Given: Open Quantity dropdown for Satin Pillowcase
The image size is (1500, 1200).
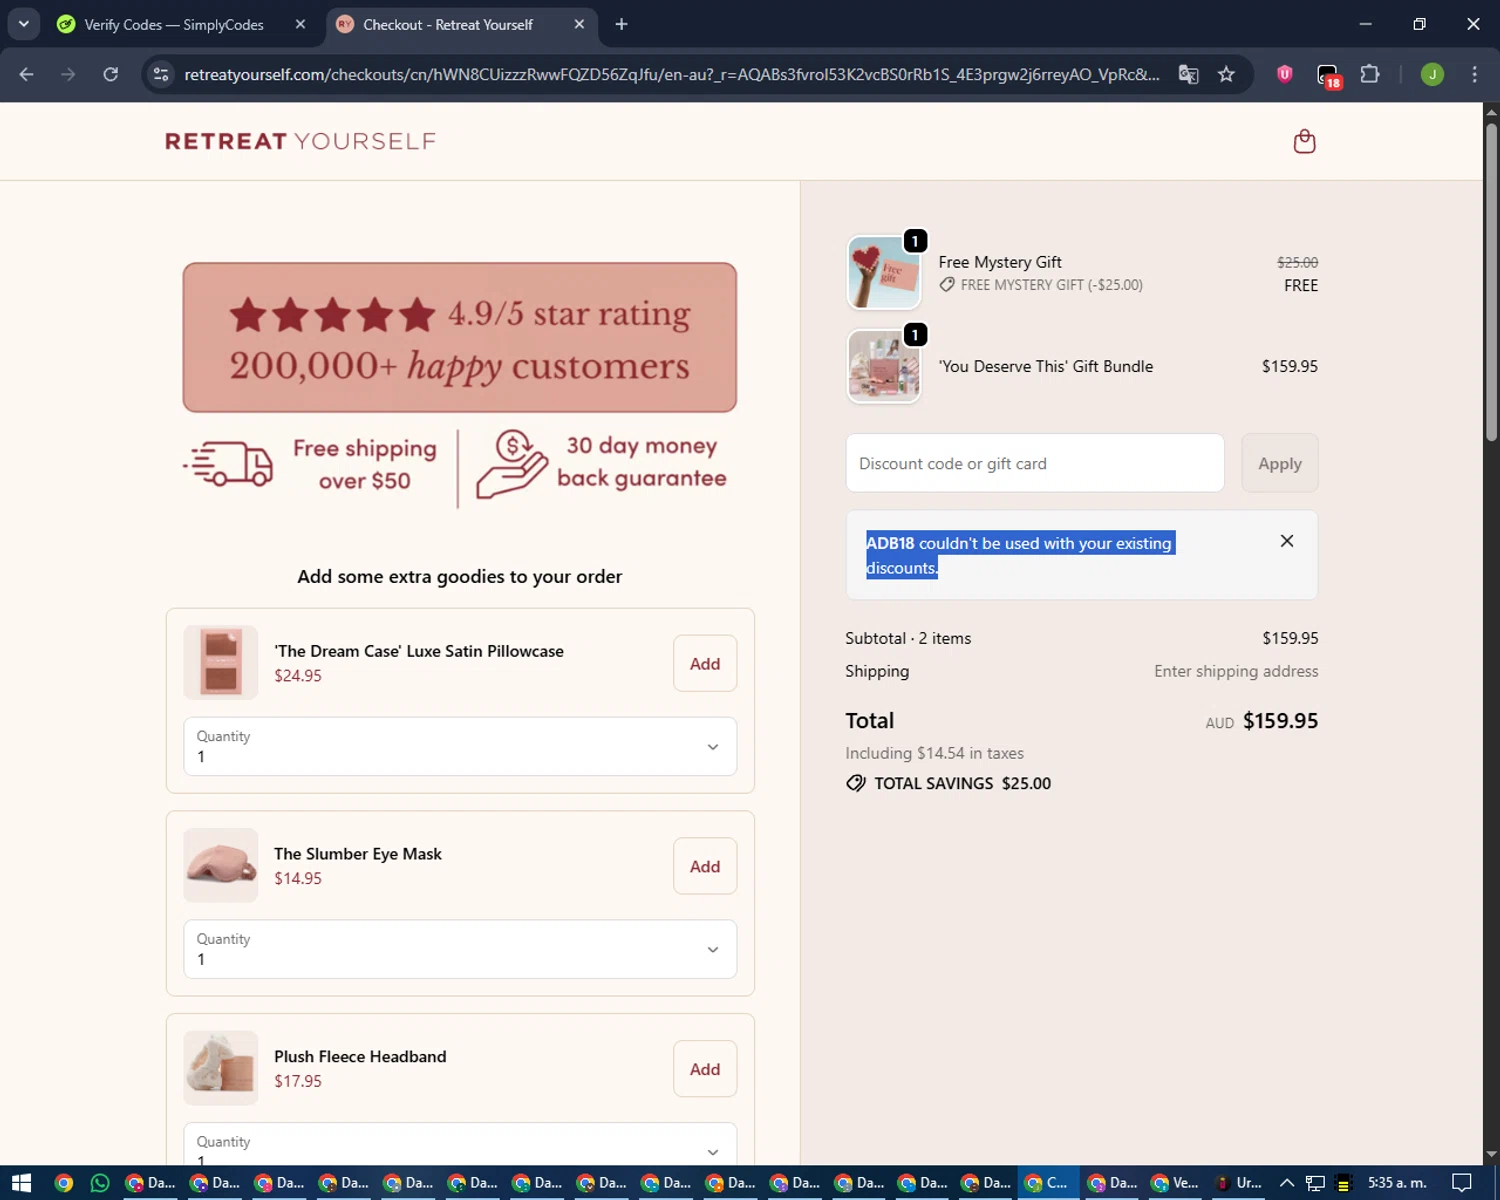Looking at the screenshot, I should tap(460, 746).
